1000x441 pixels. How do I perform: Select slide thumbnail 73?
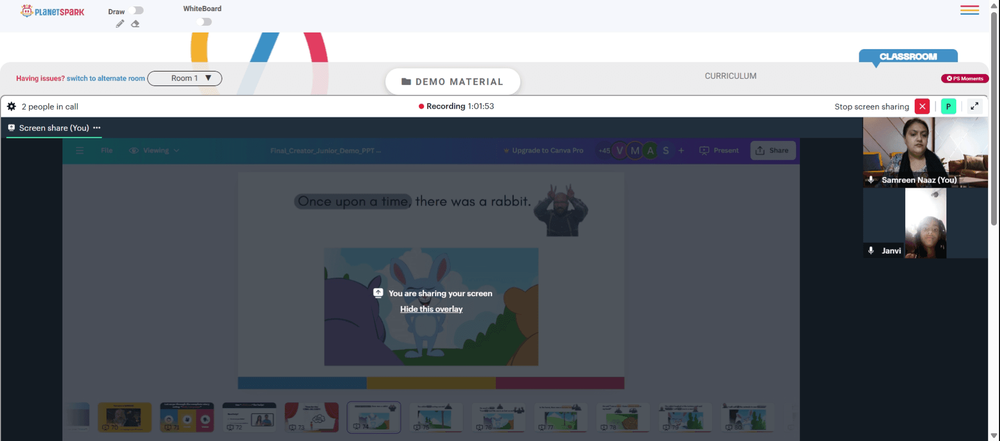[x=312, y=417]
